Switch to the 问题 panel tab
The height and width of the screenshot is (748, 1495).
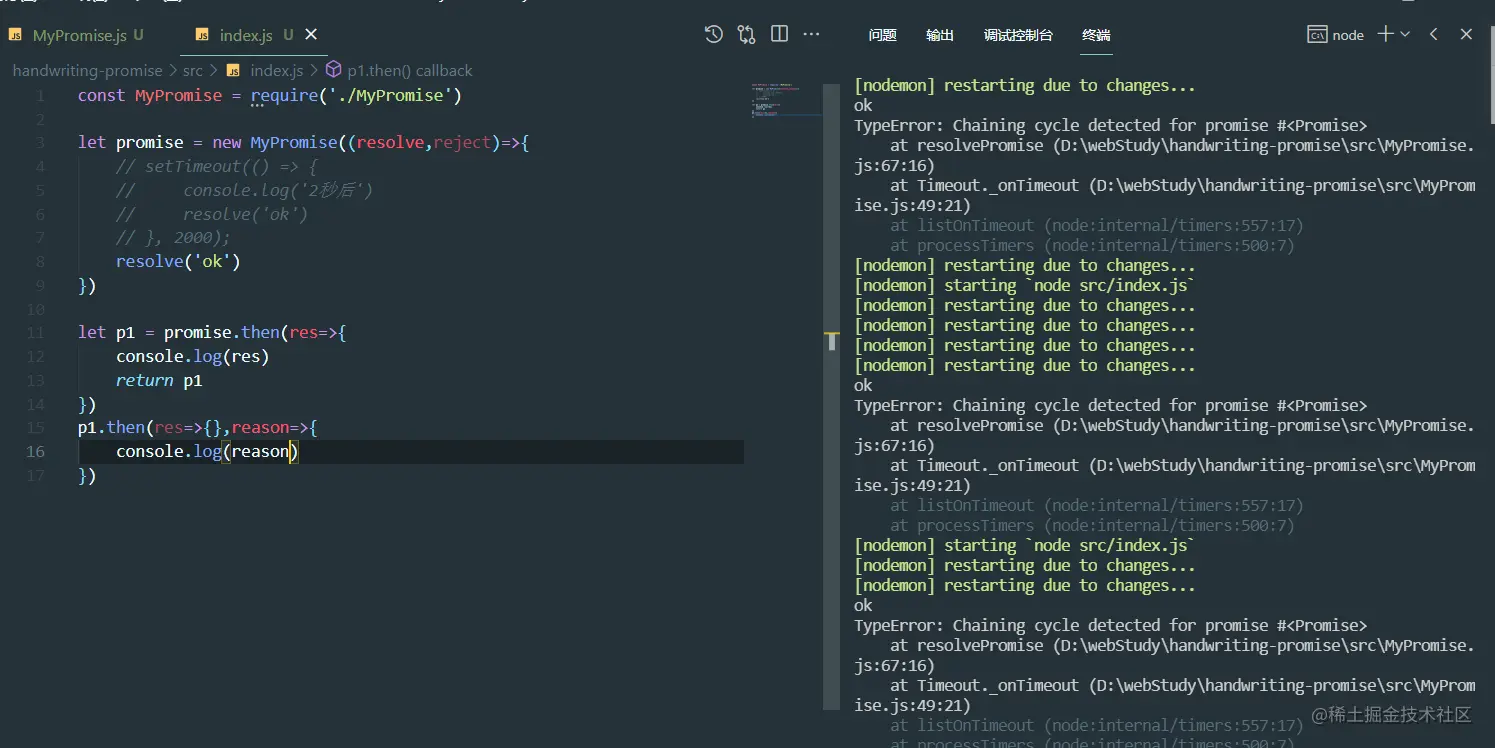tap(883, 35)
